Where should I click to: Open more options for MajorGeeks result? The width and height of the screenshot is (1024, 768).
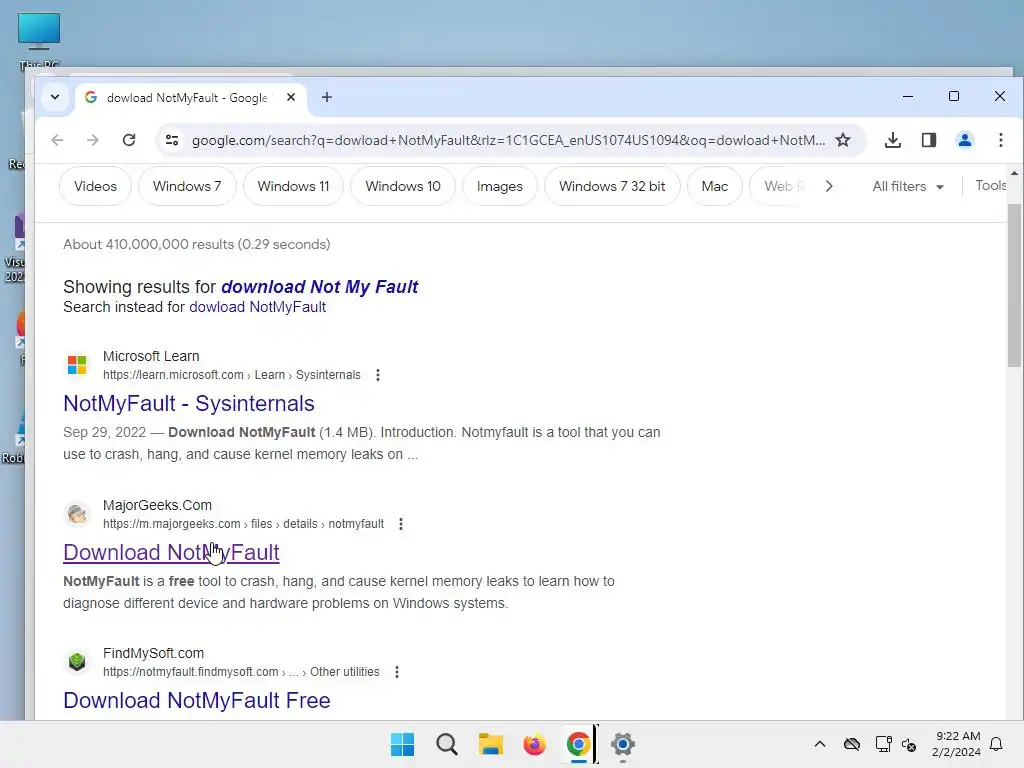(x=401, y=524)
